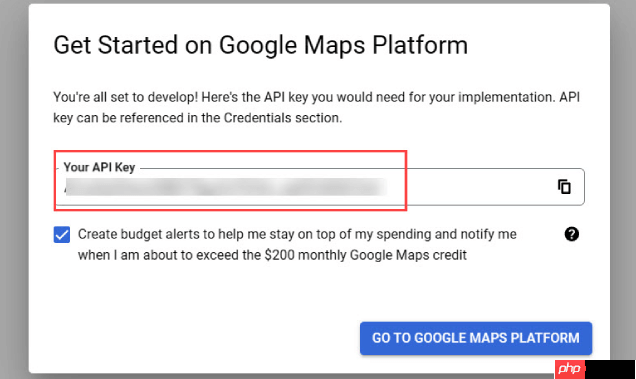Click the word 'Platform' in the dialog title

(x=420, y=45)
